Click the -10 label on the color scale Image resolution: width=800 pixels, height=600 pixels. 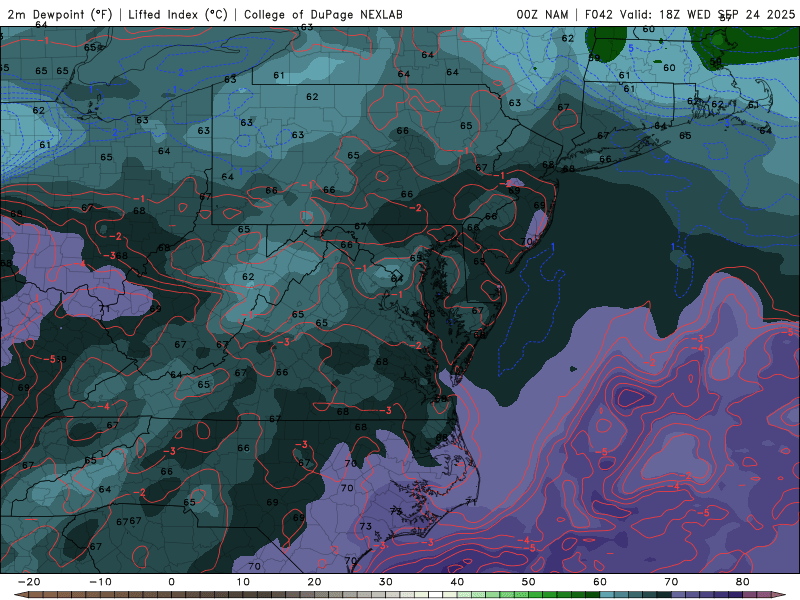point(100,582)
